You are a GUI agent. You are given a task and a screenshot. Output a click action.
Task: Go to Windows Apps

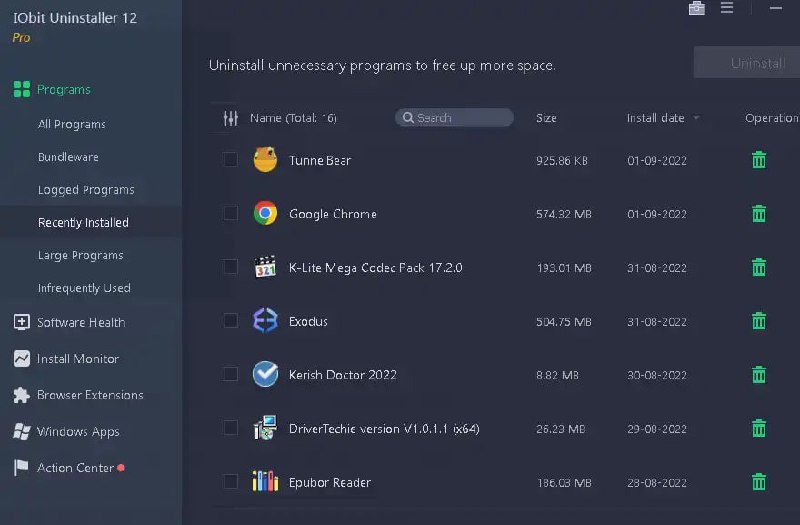point(78,432)
